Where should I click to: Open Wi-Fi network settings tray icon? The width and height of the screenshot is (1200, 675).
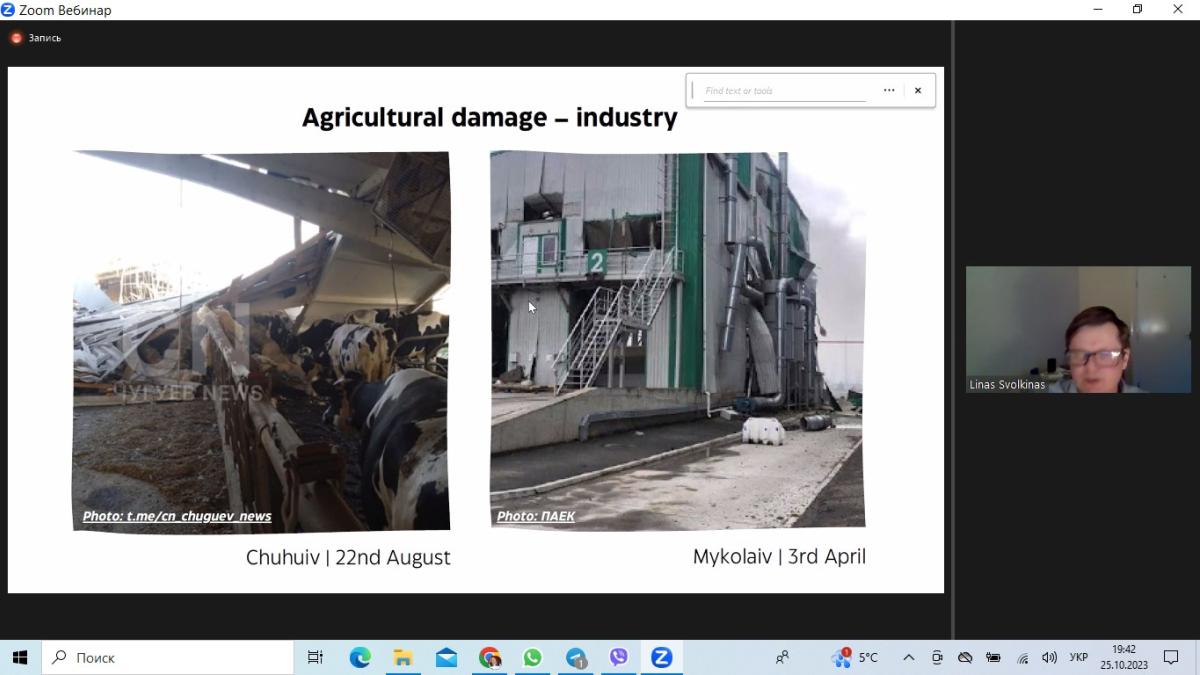coord(1022,657)
